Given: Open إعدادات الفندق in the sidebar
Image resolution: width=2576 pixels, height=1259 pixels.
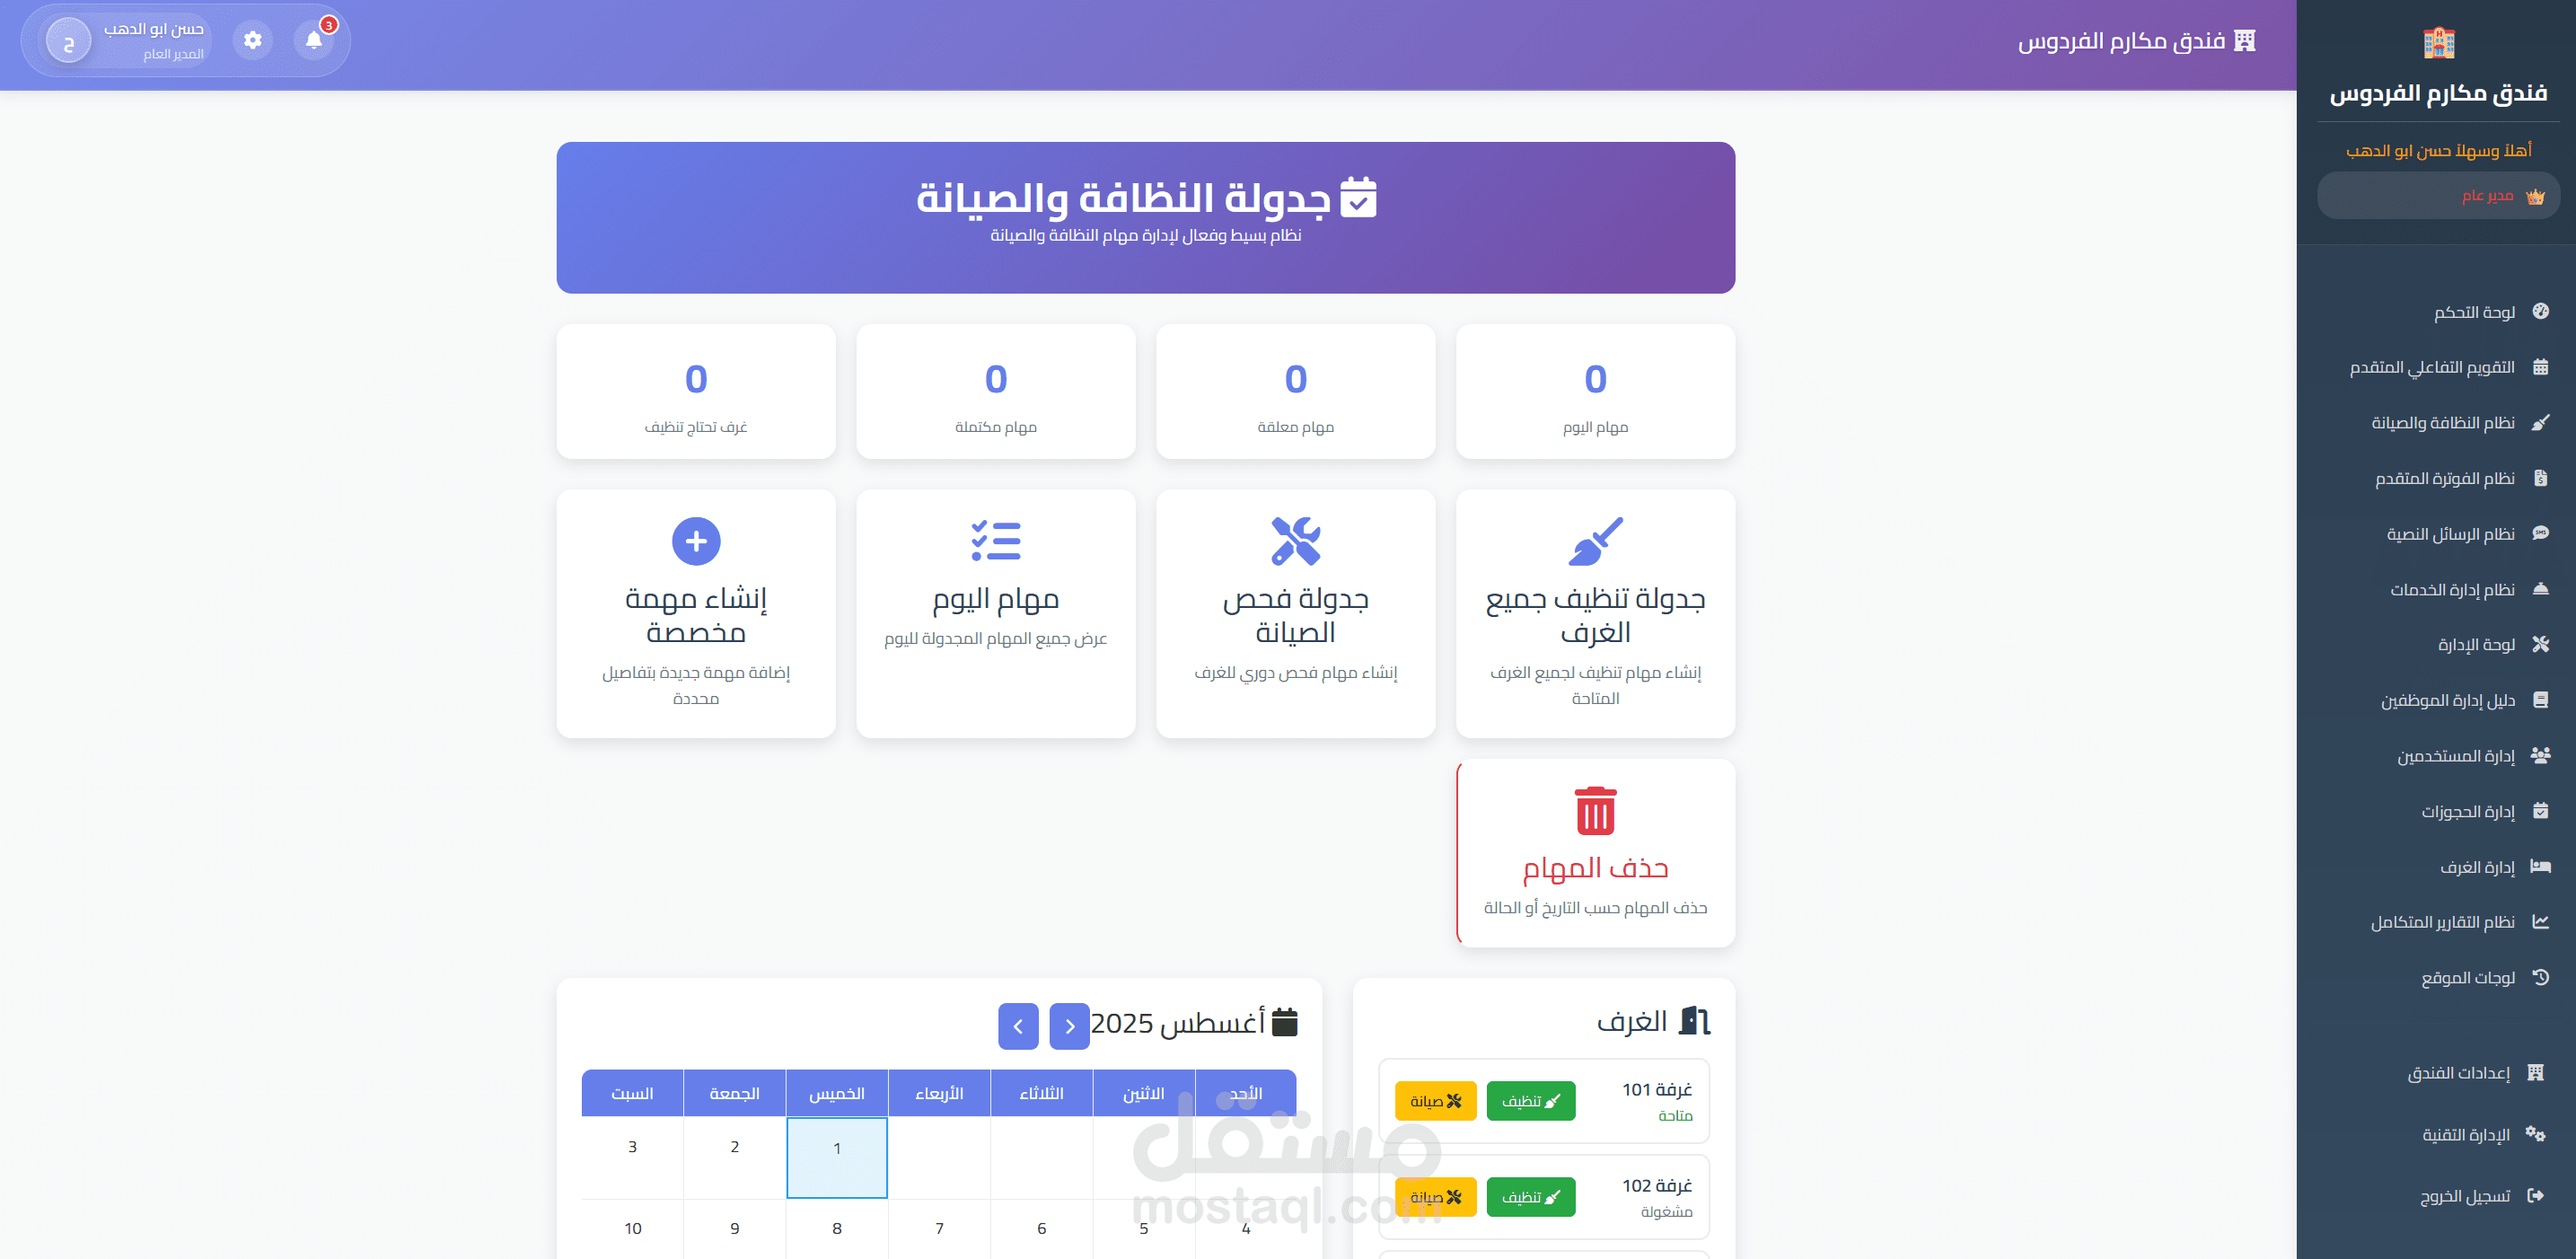Looking at the screenshot, I should [x=2458, y=1073].
